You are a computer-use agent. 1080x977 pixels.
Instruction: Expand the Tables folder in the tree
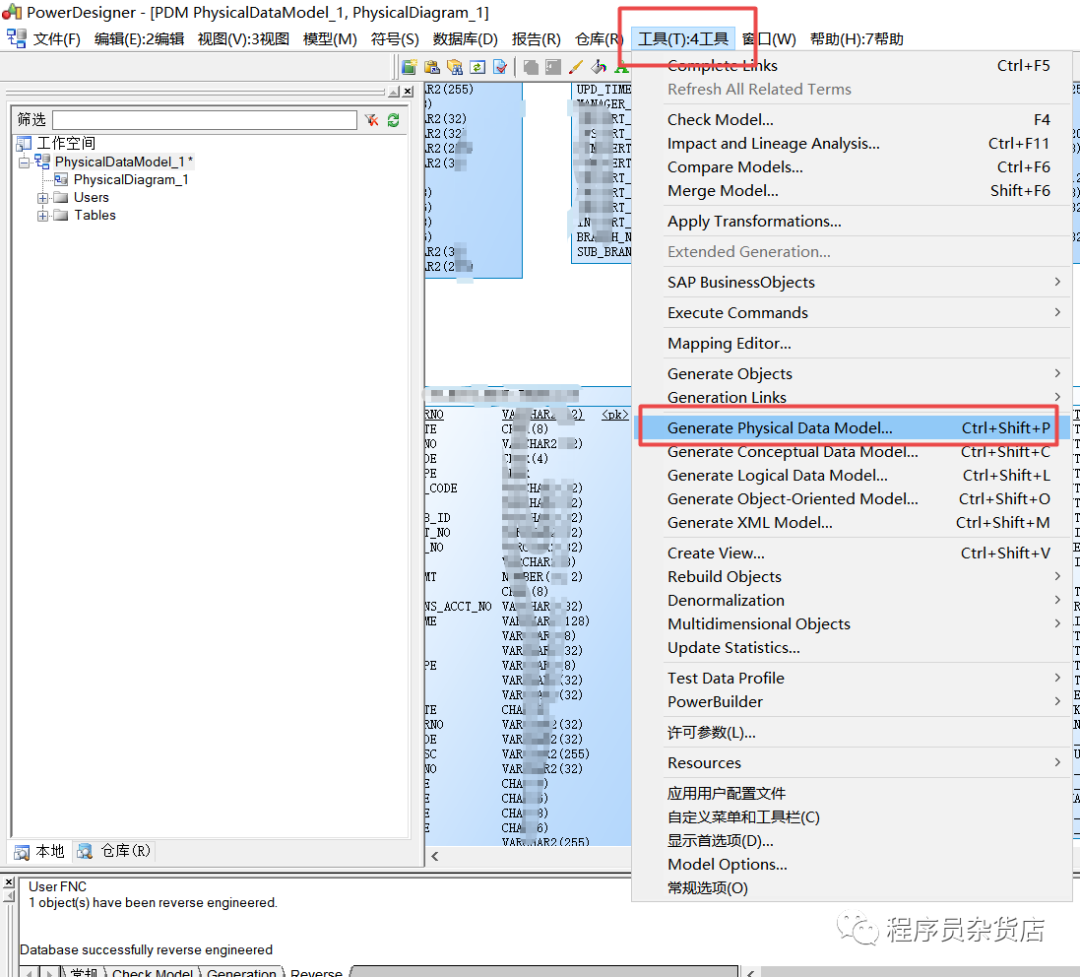(x=43, y=216)
